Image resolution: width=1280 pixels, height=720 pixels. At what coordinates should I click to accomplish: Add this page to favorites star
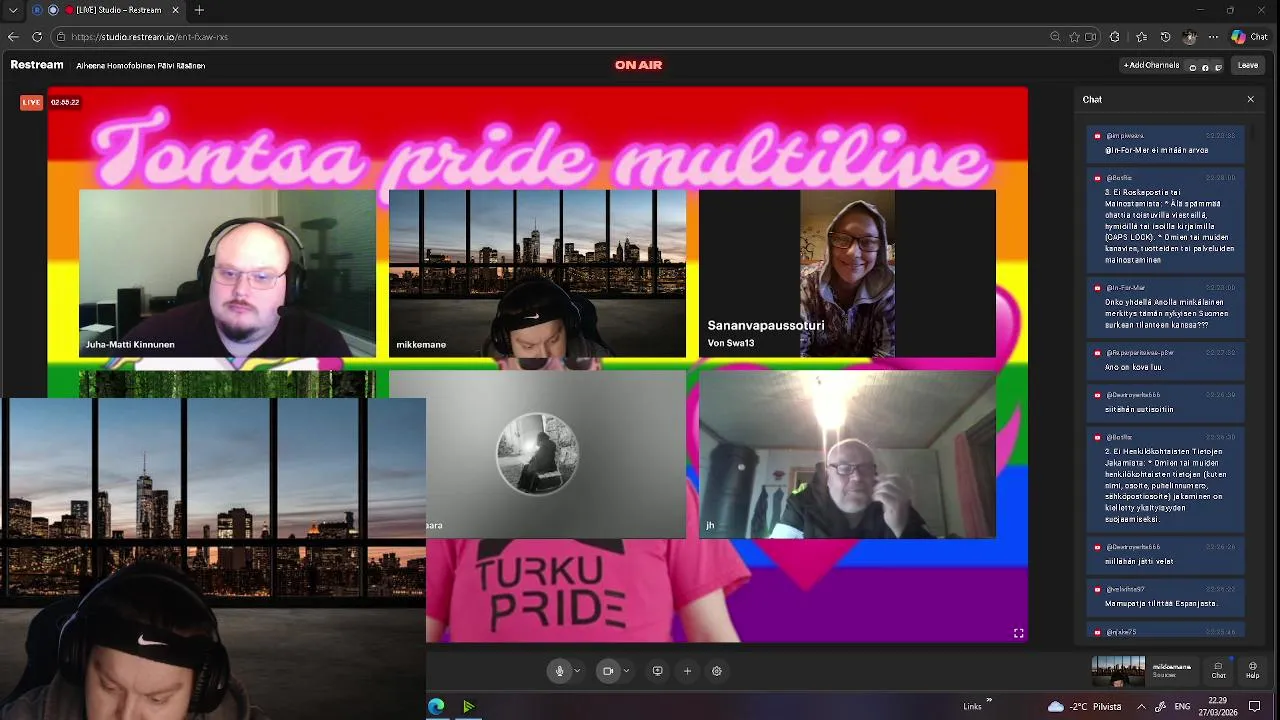pos(1074,37)
